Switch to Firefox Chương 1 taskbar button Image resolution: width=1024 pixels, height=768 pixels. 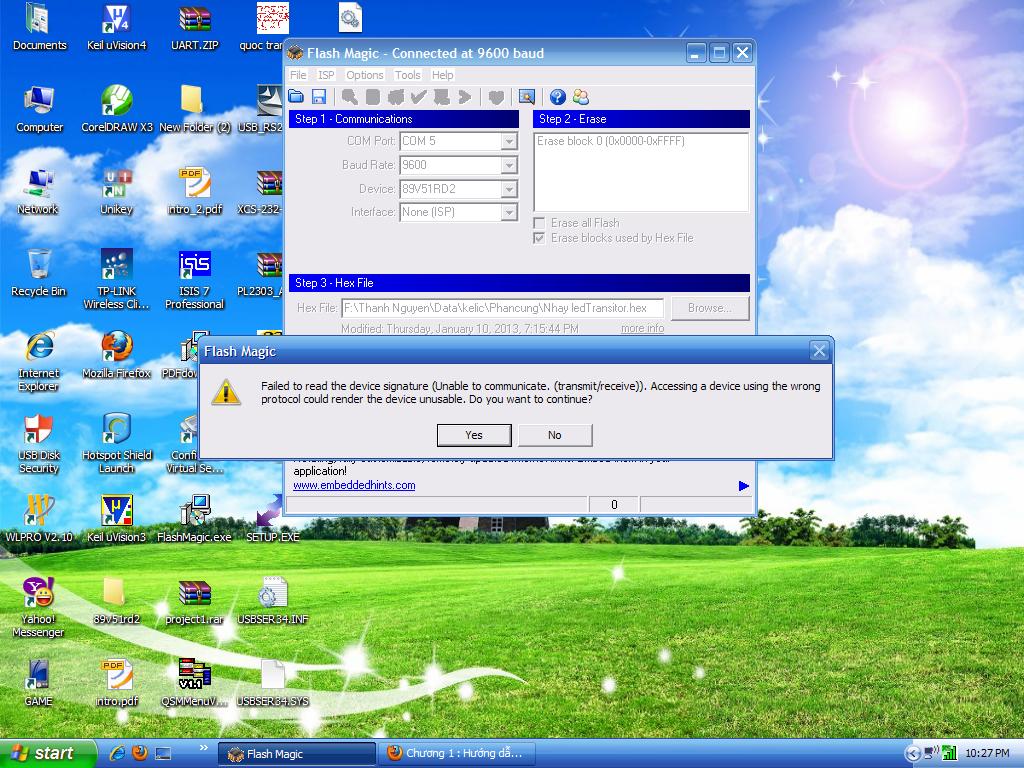pos(457,754)
